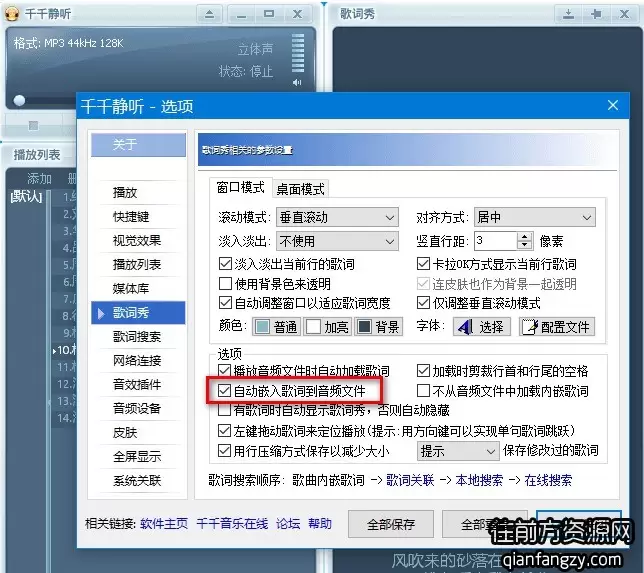Open the 滚动模式 dropdown showing 垂直滚动
644x573 pixels.
coord(337,217)
